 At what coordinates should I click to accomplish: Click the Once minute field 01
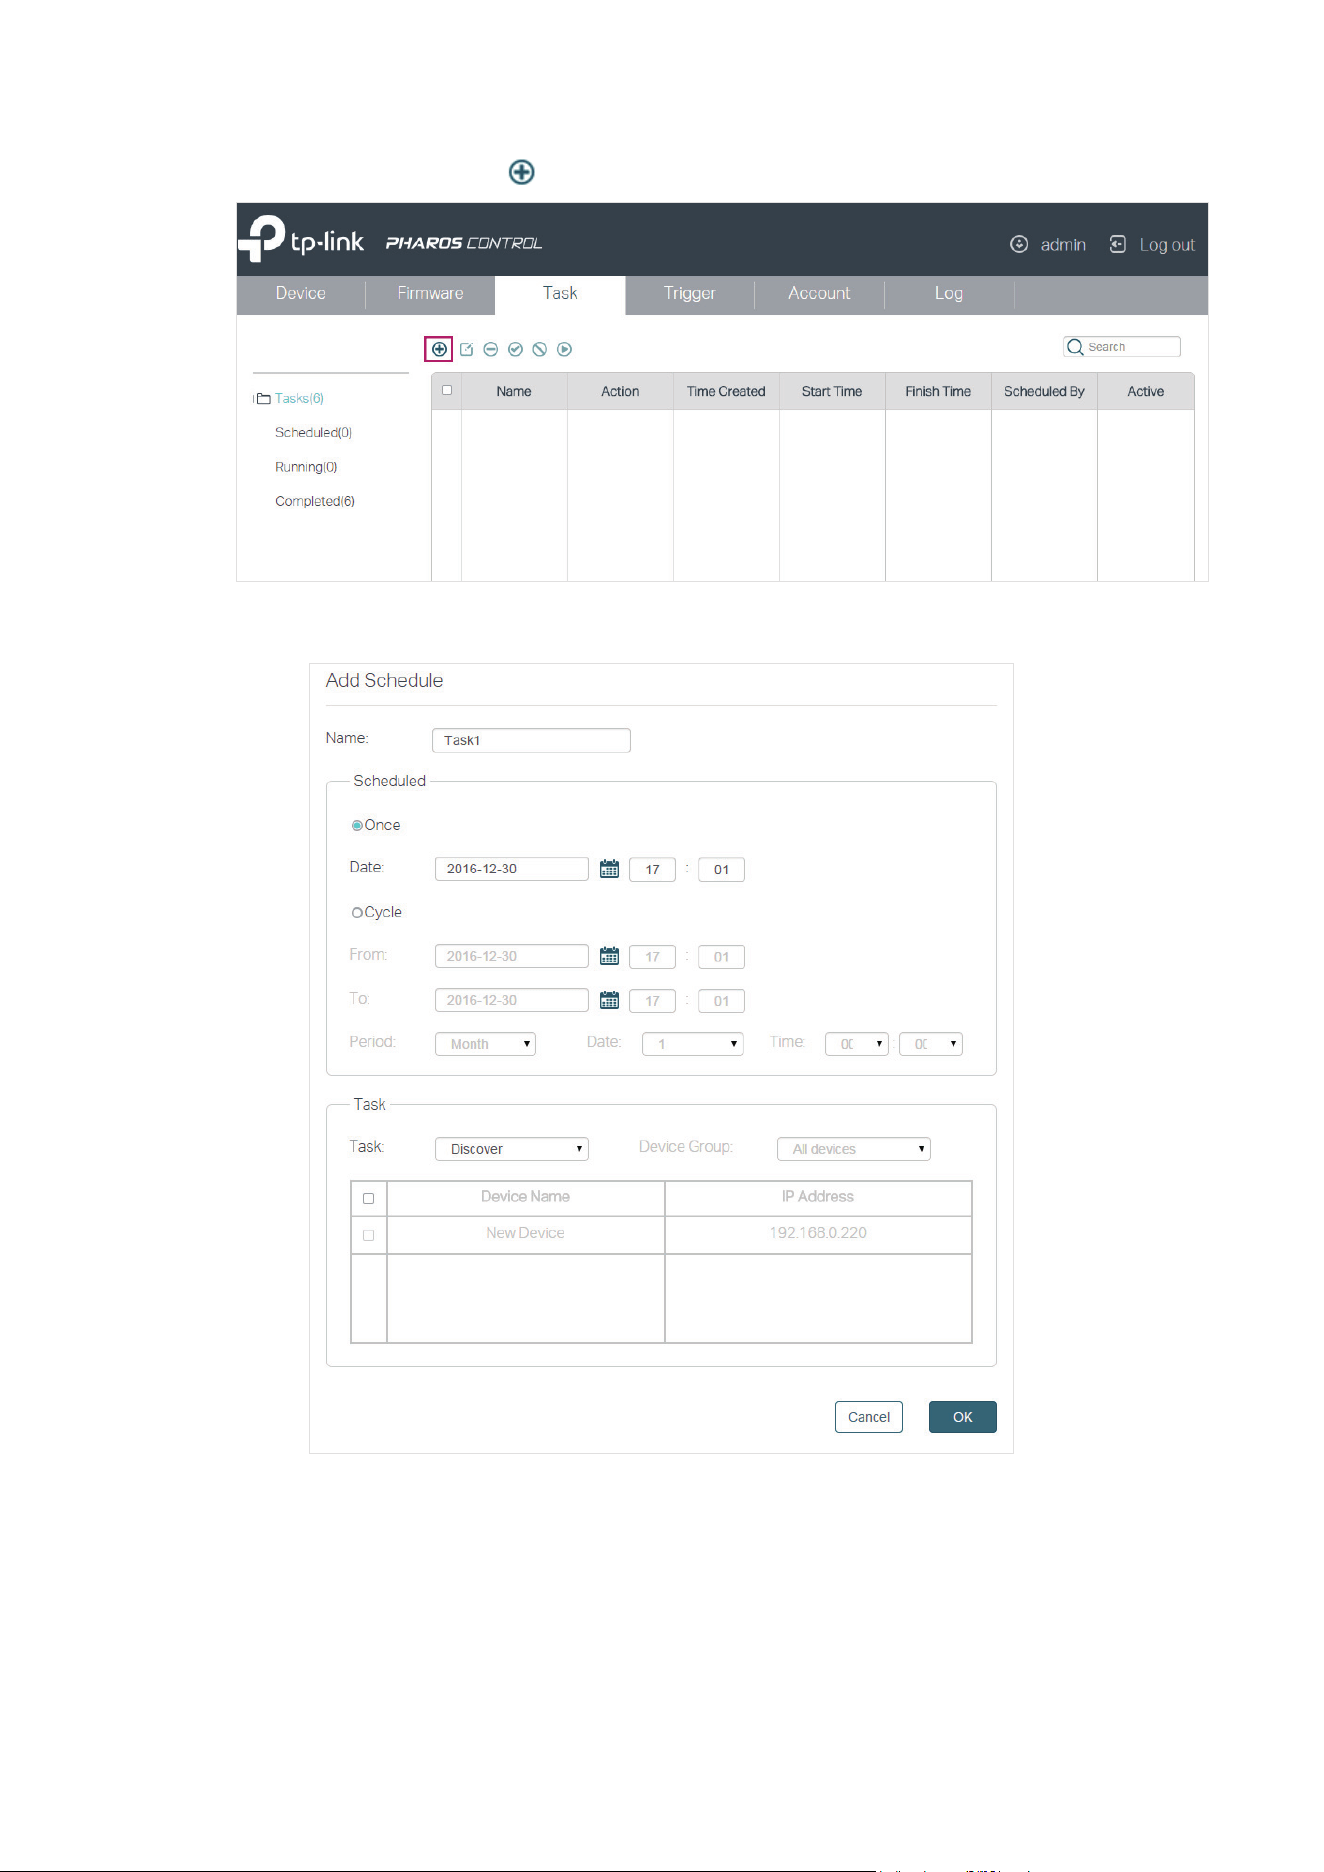[721, 870]
